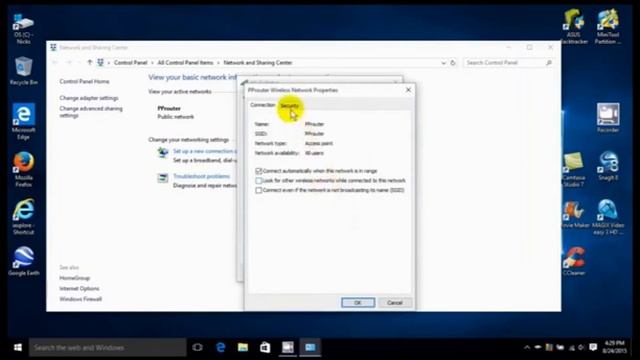Show hidden system tray icons
The width and height of the screenshot is (640, 360).
coord(527,347)
